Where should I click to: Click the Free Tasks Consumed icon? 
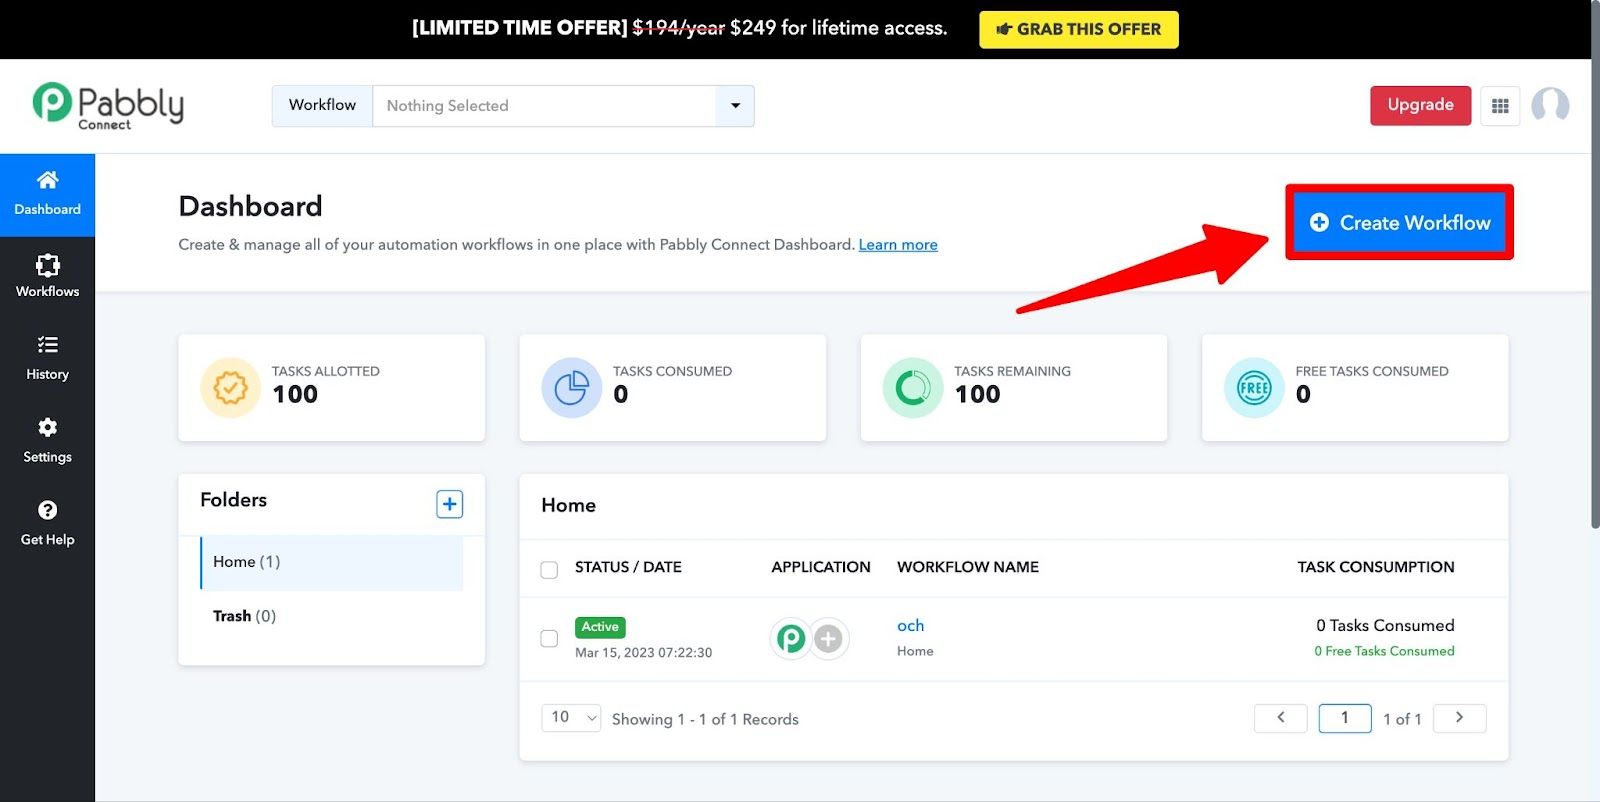pos(1254,388)
